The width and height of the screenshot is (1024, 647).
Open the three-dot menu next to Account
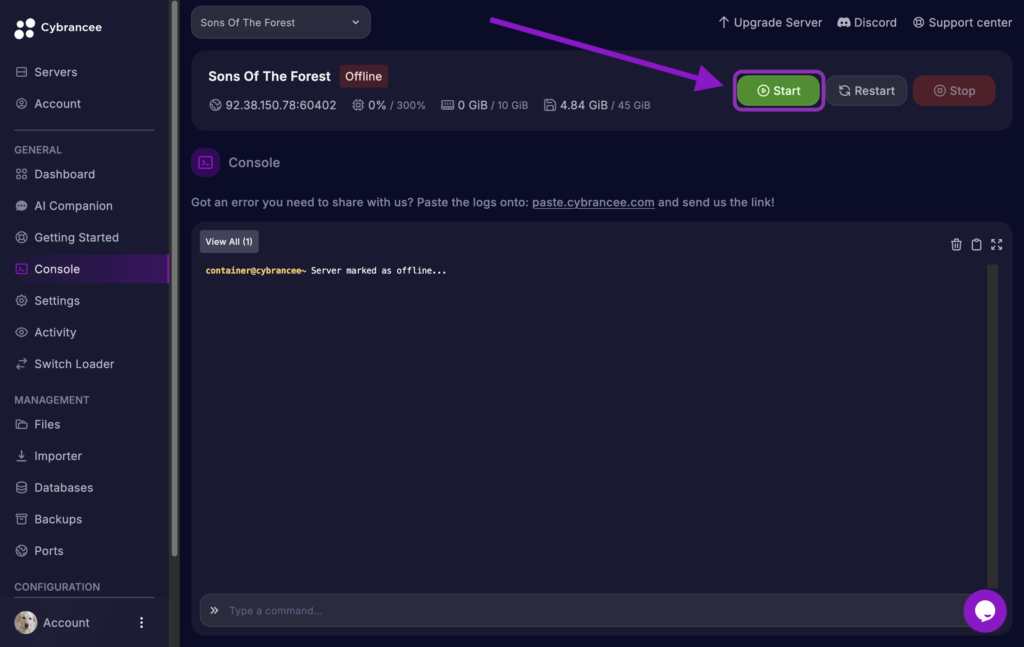click(141, 622)
